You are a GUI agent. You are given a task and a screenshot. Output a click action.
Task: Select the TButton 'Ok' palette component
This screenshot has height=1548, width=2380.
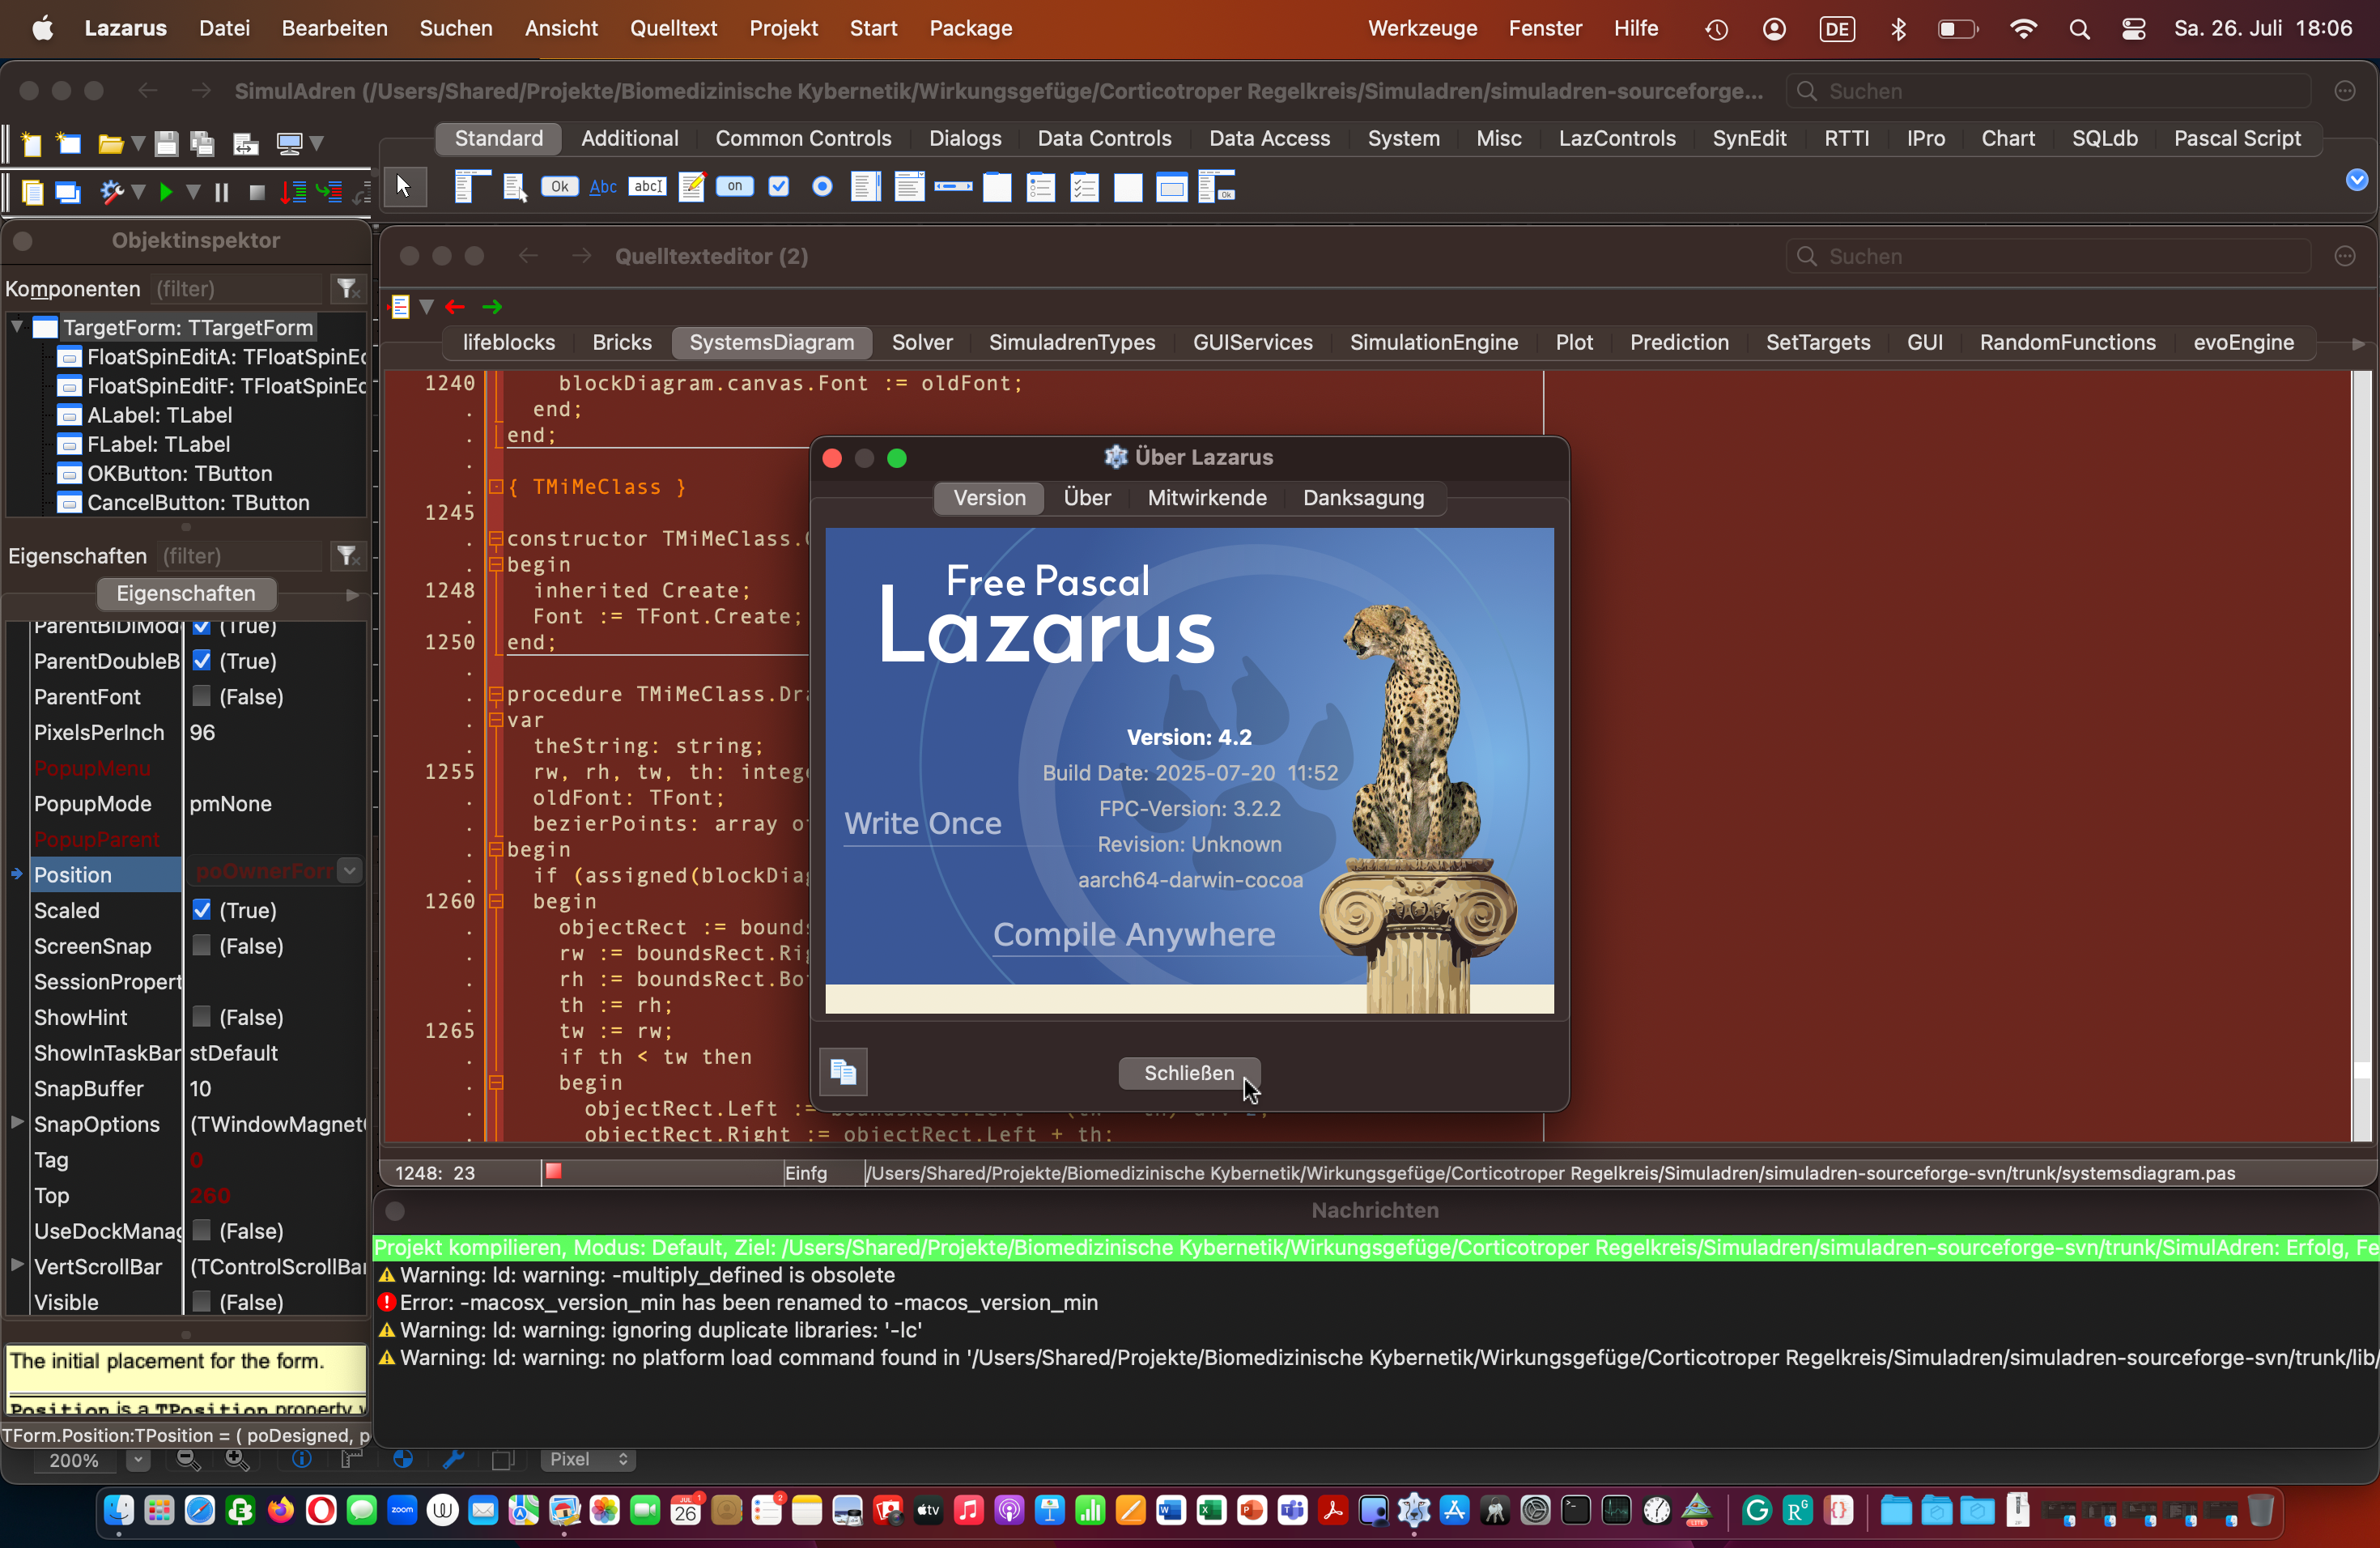point(560,187)
